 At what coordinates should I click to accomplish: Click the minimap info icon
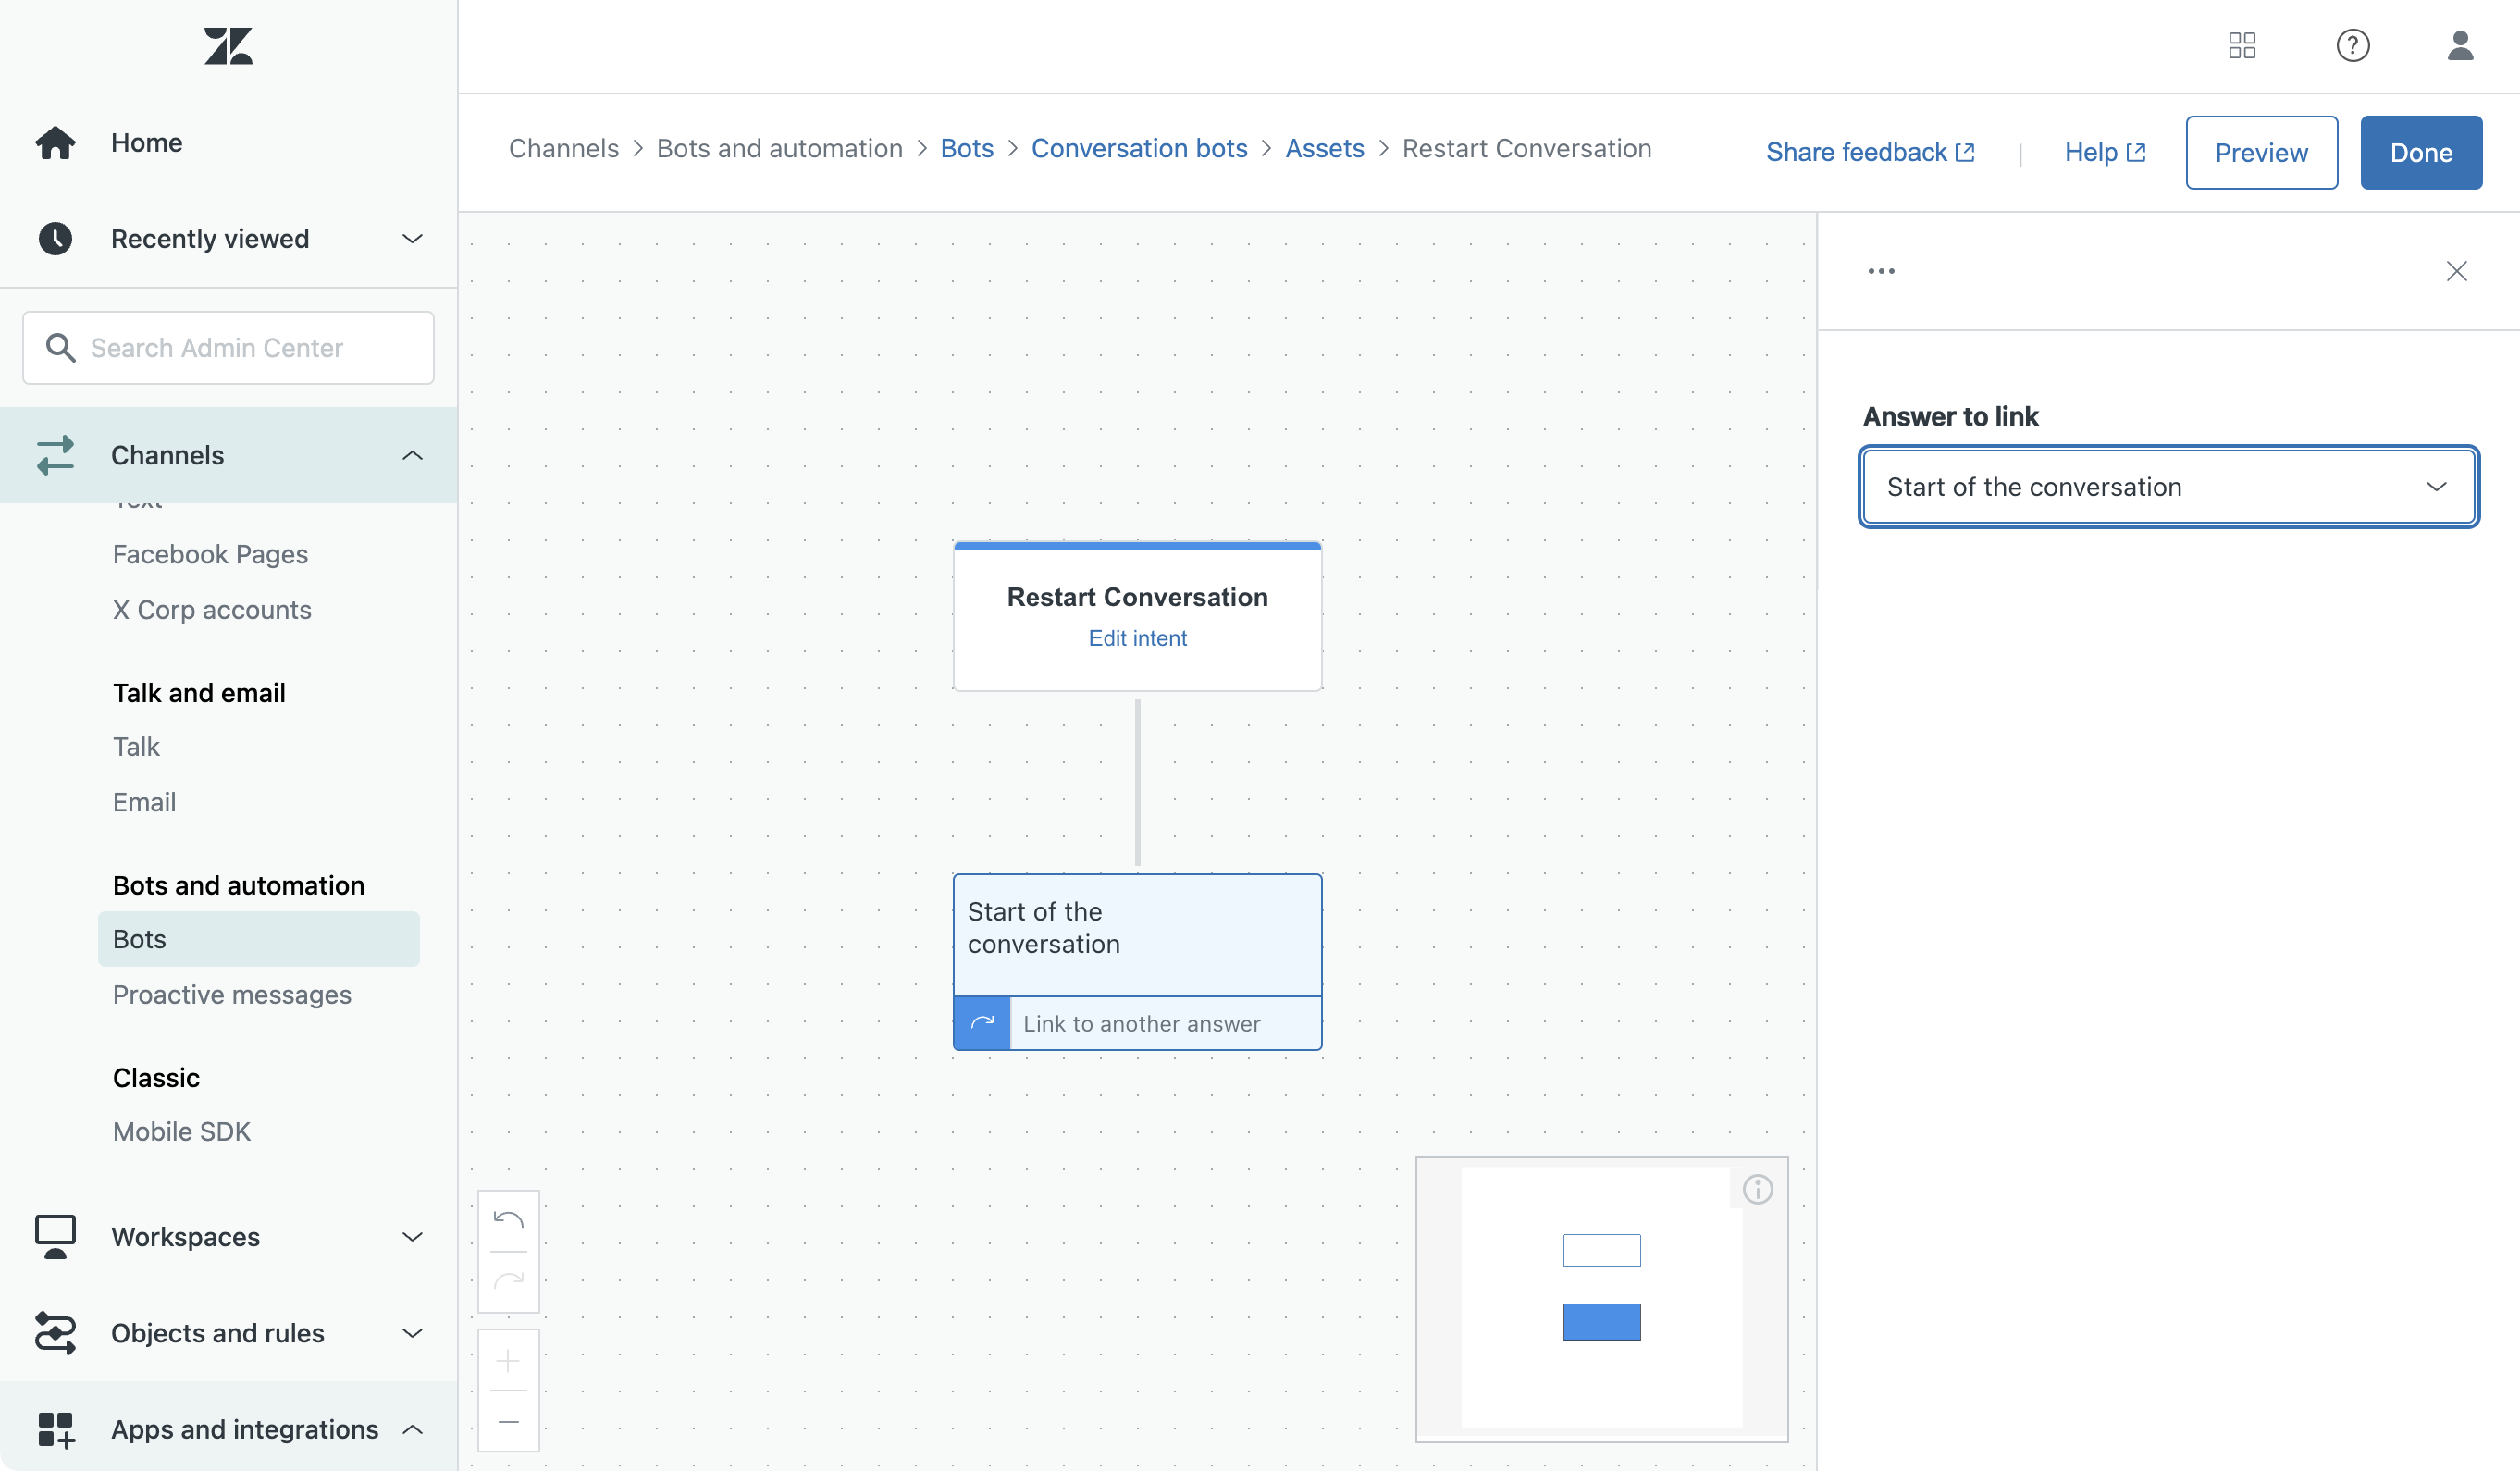1757,1189
